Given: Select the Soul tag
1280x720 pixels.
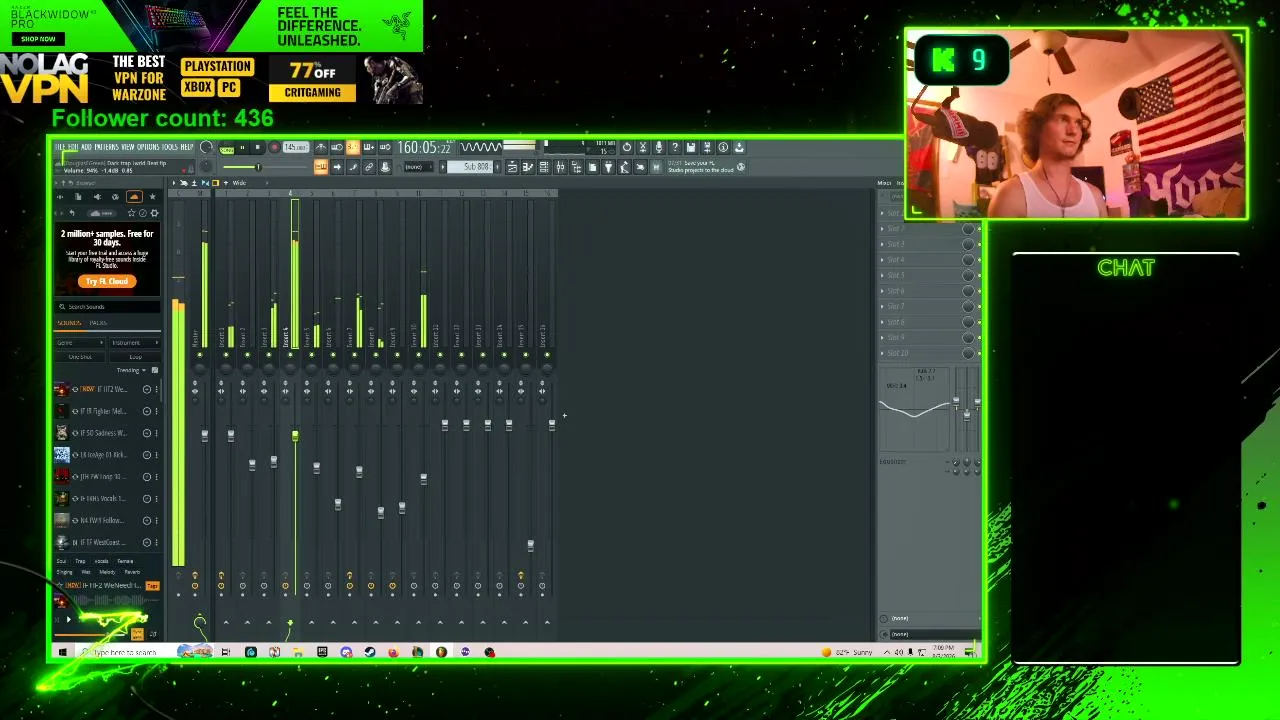Looking at the screenshot, I should [61, 561].
